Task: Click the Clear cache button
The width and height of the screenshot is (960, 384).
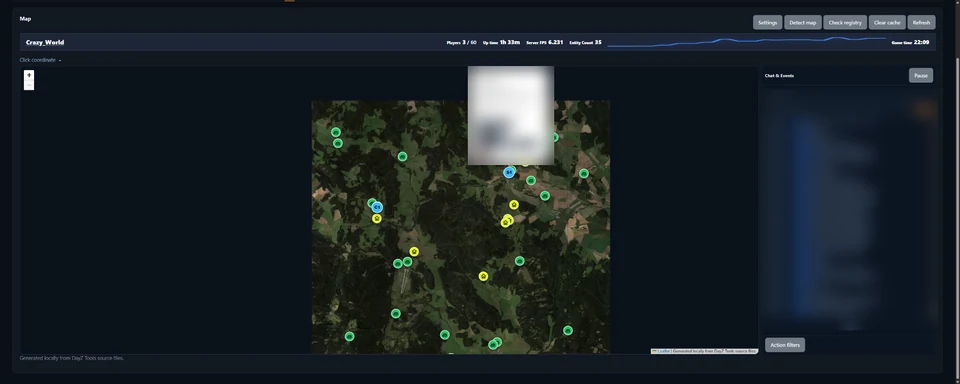Action: 887,23
